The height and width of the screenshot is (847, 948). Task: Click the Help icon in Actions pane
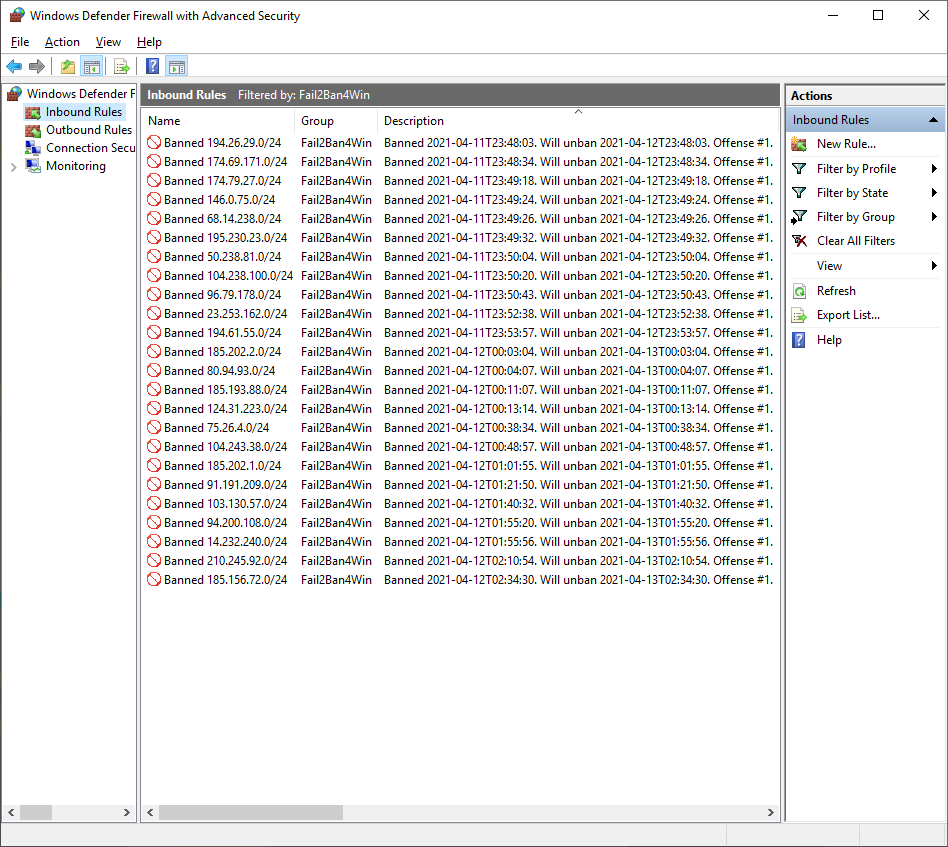tap(799, 340)
